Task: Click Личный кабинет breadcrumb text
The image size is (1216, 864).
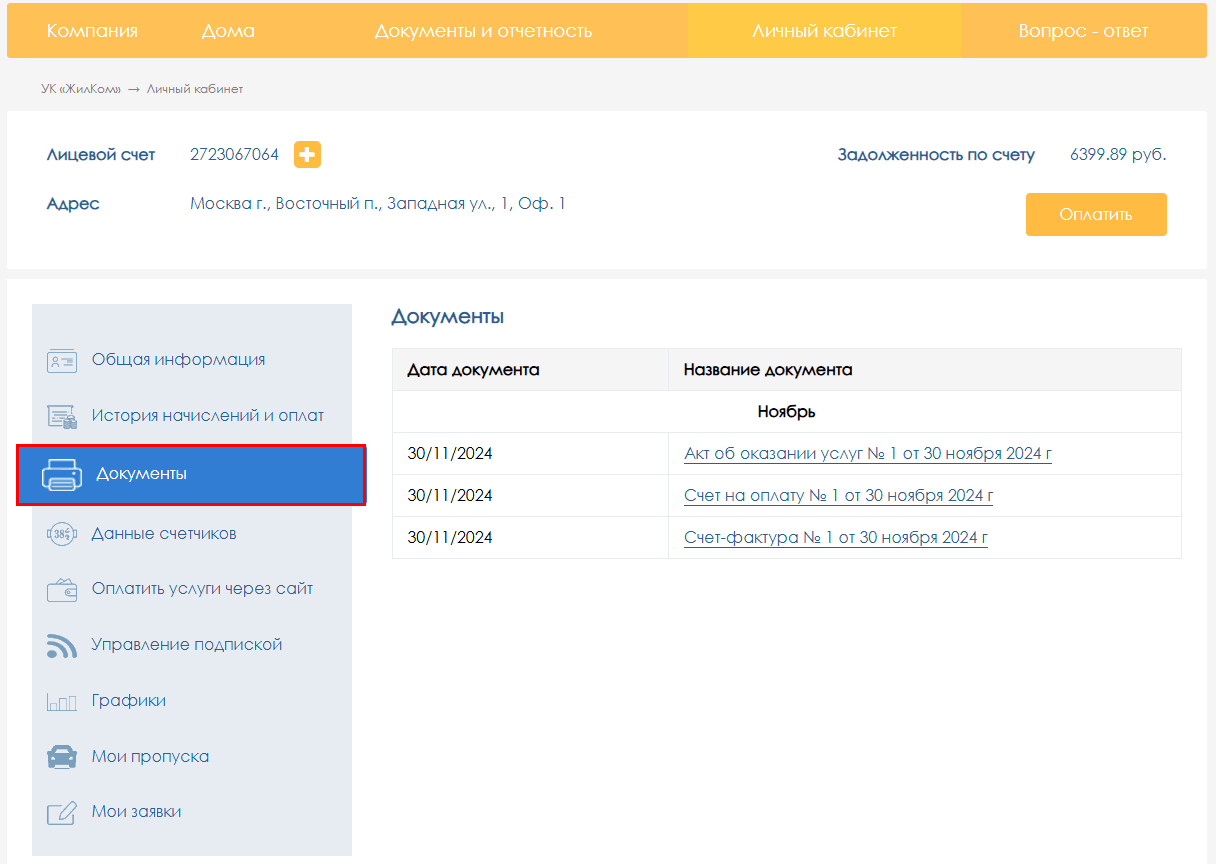Action: coord(195,89)
